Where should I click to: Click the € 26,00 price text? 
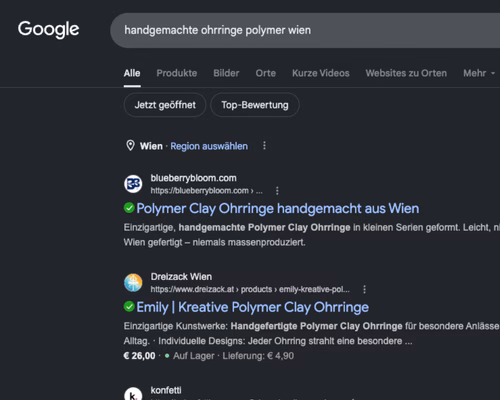click(139, 356)
